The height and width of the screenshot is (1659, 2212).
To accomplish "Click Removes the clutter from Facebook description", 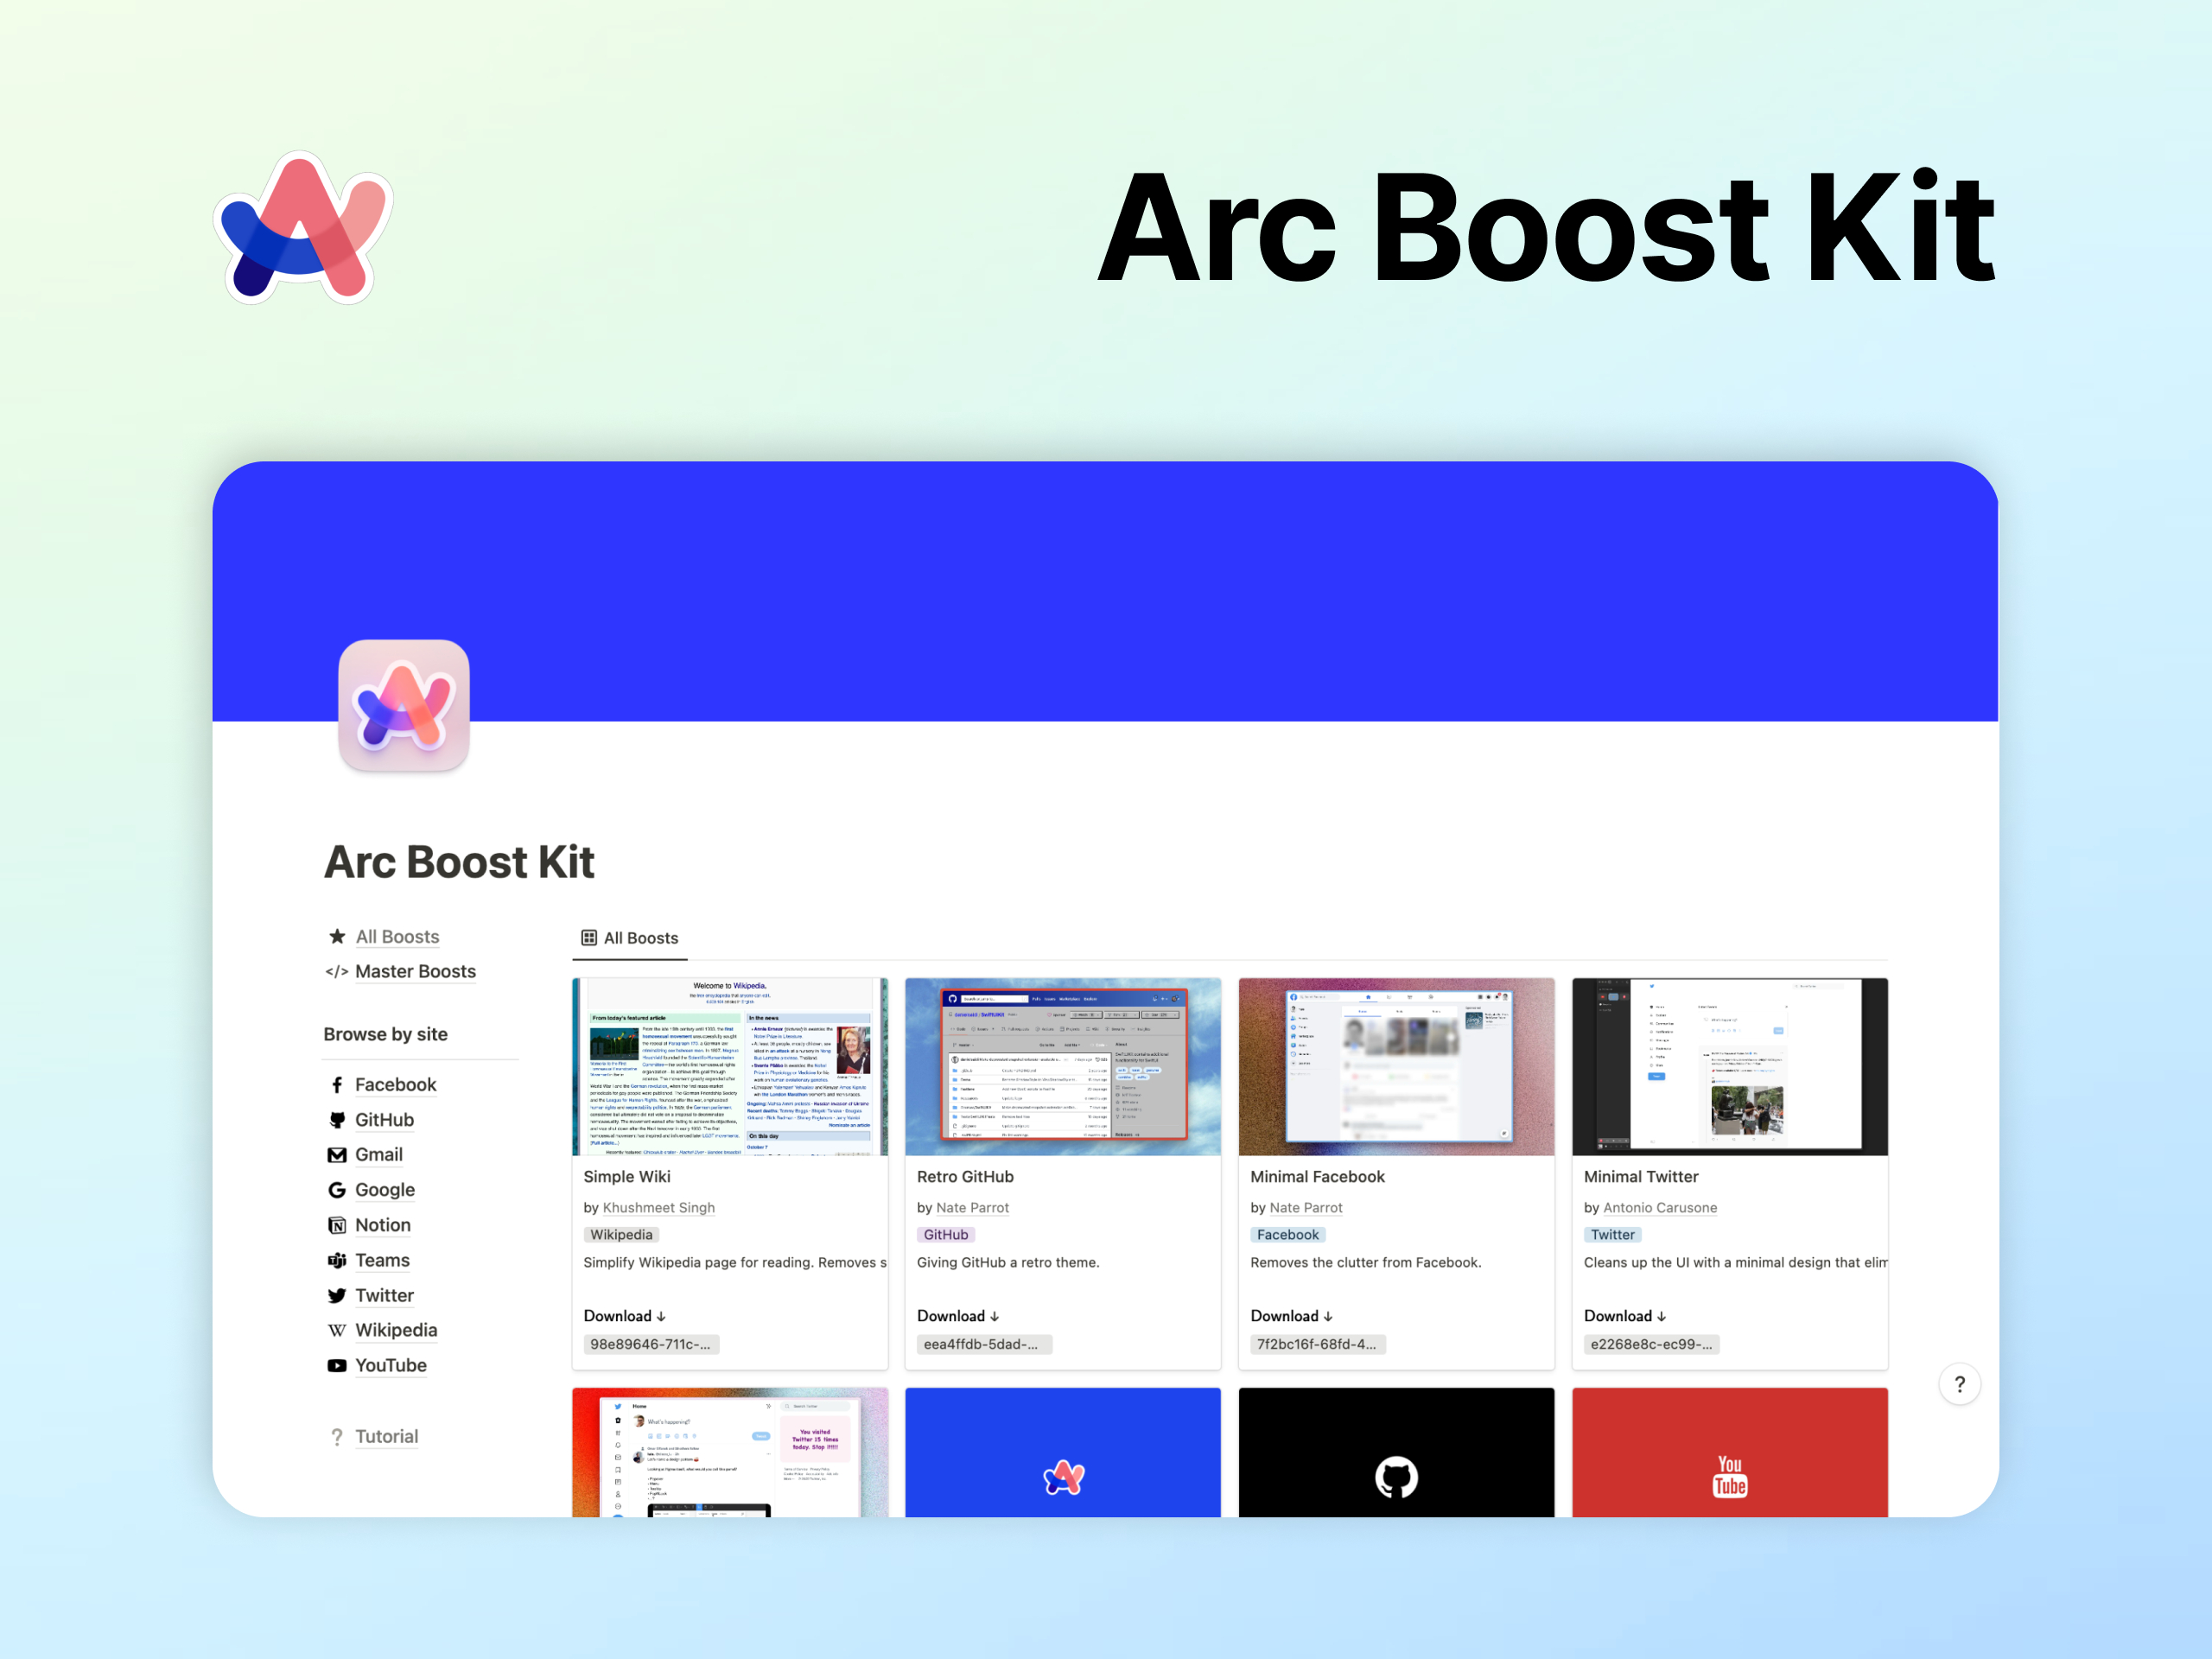I will 1366,1263.
